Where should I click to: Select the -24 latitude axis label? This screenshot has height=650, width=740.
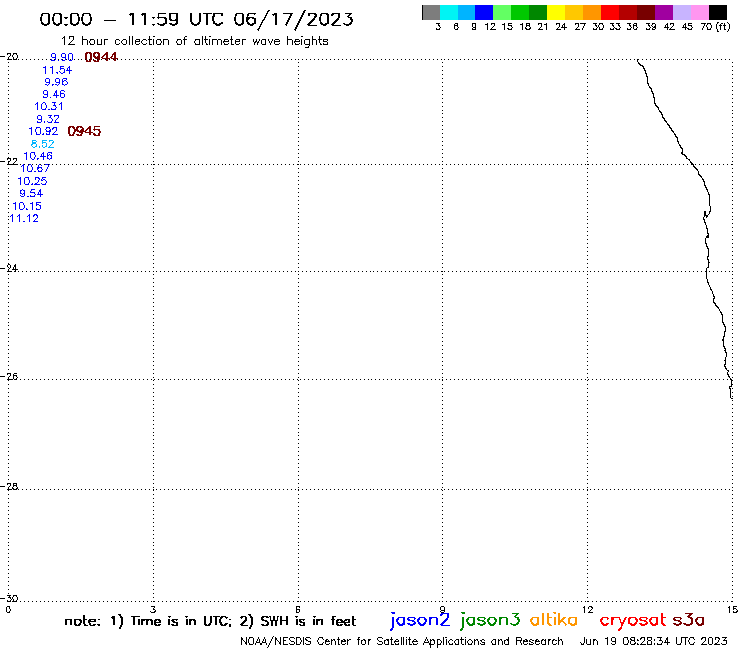tap(9, 268)
